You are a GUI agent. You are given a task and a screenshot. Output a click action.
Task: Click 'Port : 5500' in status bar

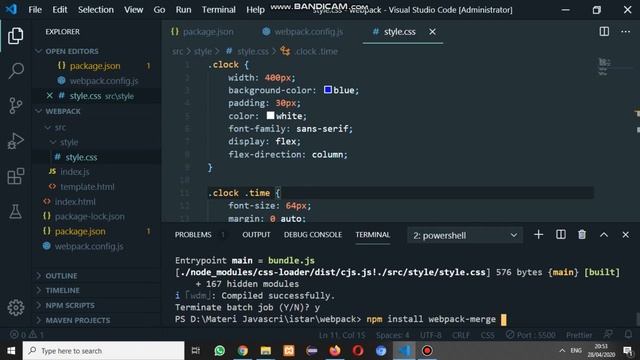(531, 335)
